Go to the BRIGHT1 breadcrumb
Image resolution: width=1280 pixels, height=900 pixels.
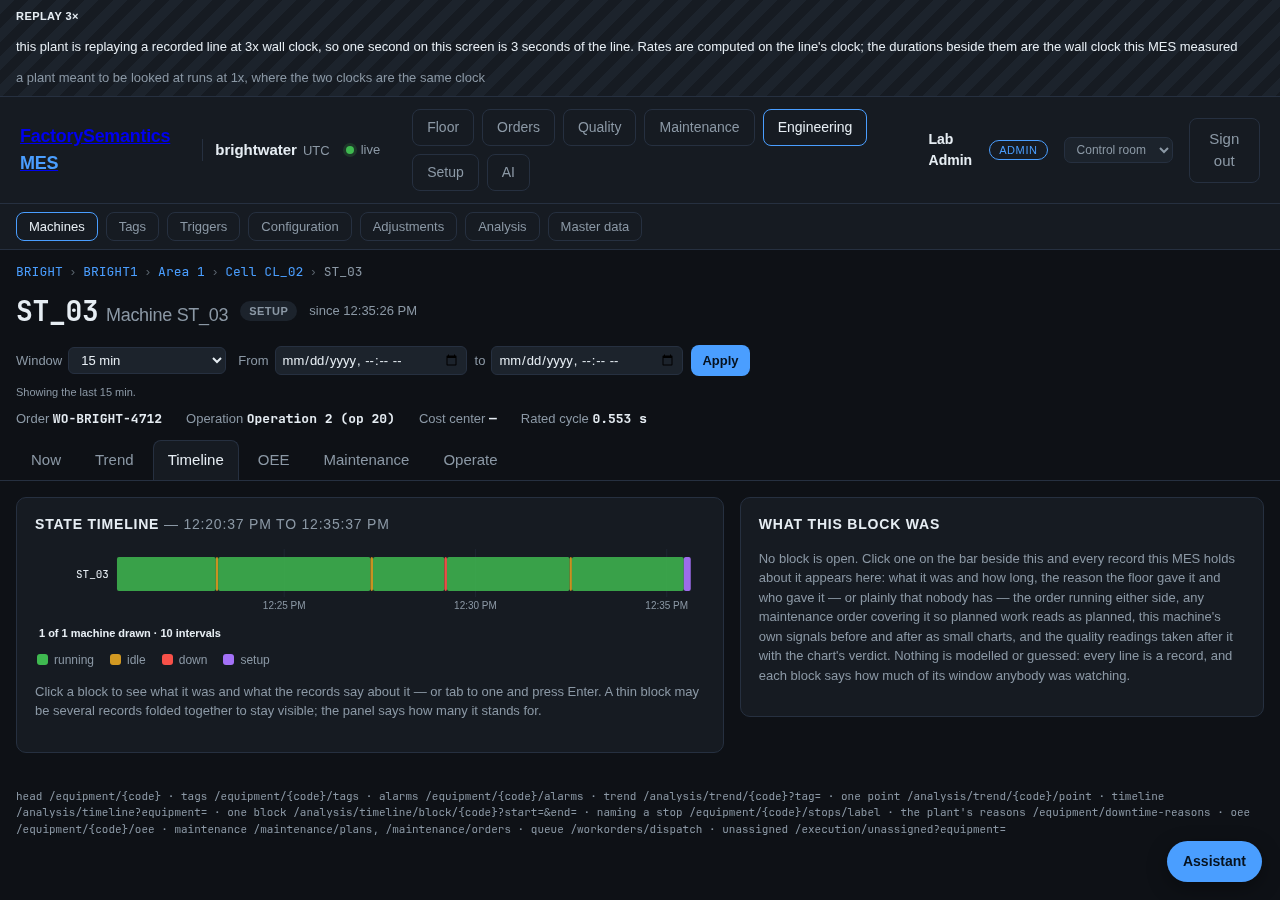(x=111, y=272)
